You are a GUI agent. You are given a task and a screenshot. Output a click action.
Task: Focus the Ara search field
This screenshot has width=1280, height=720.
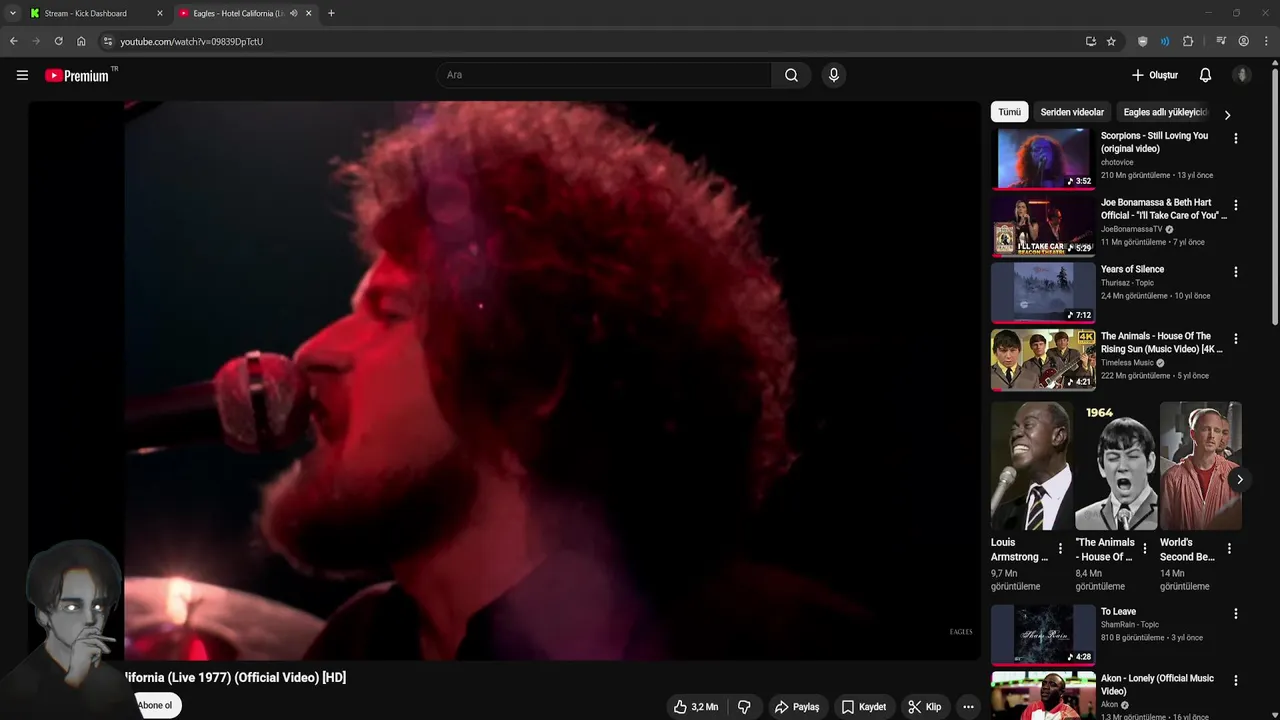point(604,75)
